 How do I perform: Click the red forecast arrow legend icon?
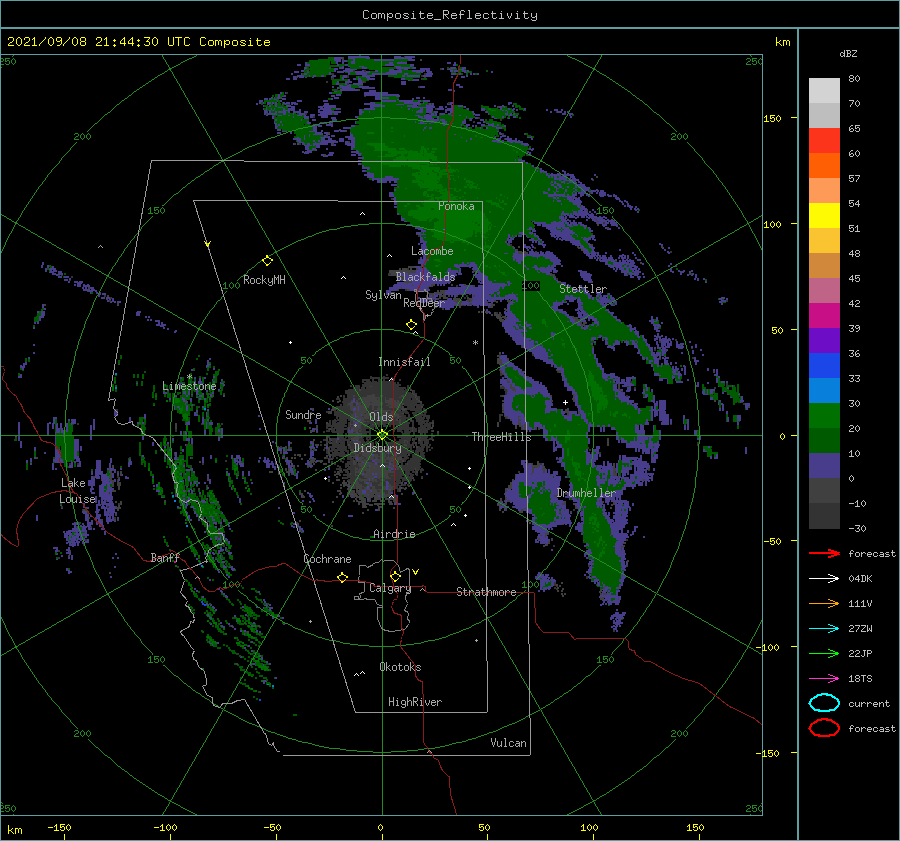click(x=824, y=553)
